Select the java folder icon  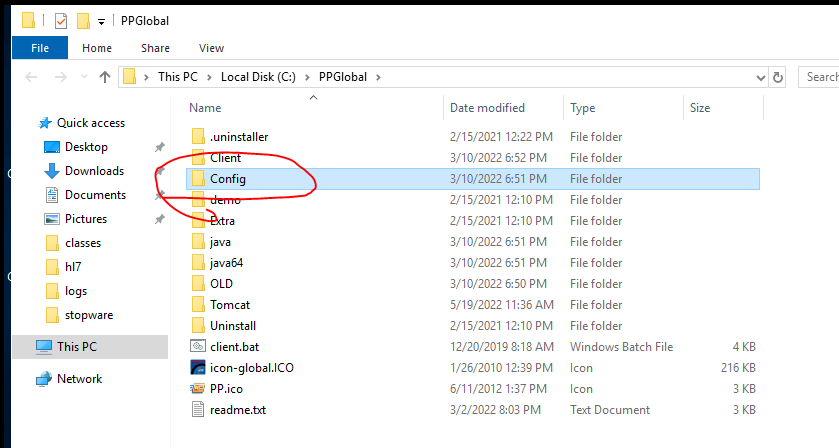coord(198,242)
